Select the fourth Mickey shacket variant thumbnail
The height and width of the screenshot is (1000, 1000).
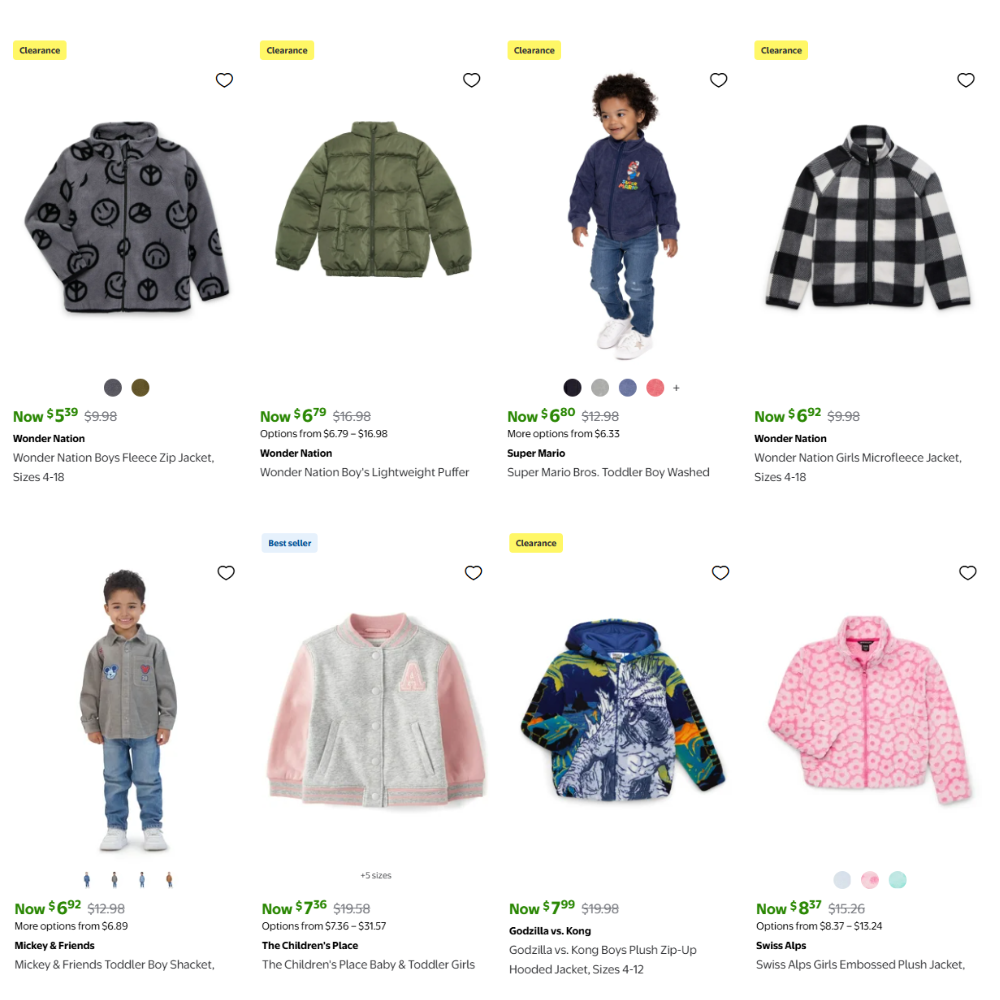coord(170,879)
